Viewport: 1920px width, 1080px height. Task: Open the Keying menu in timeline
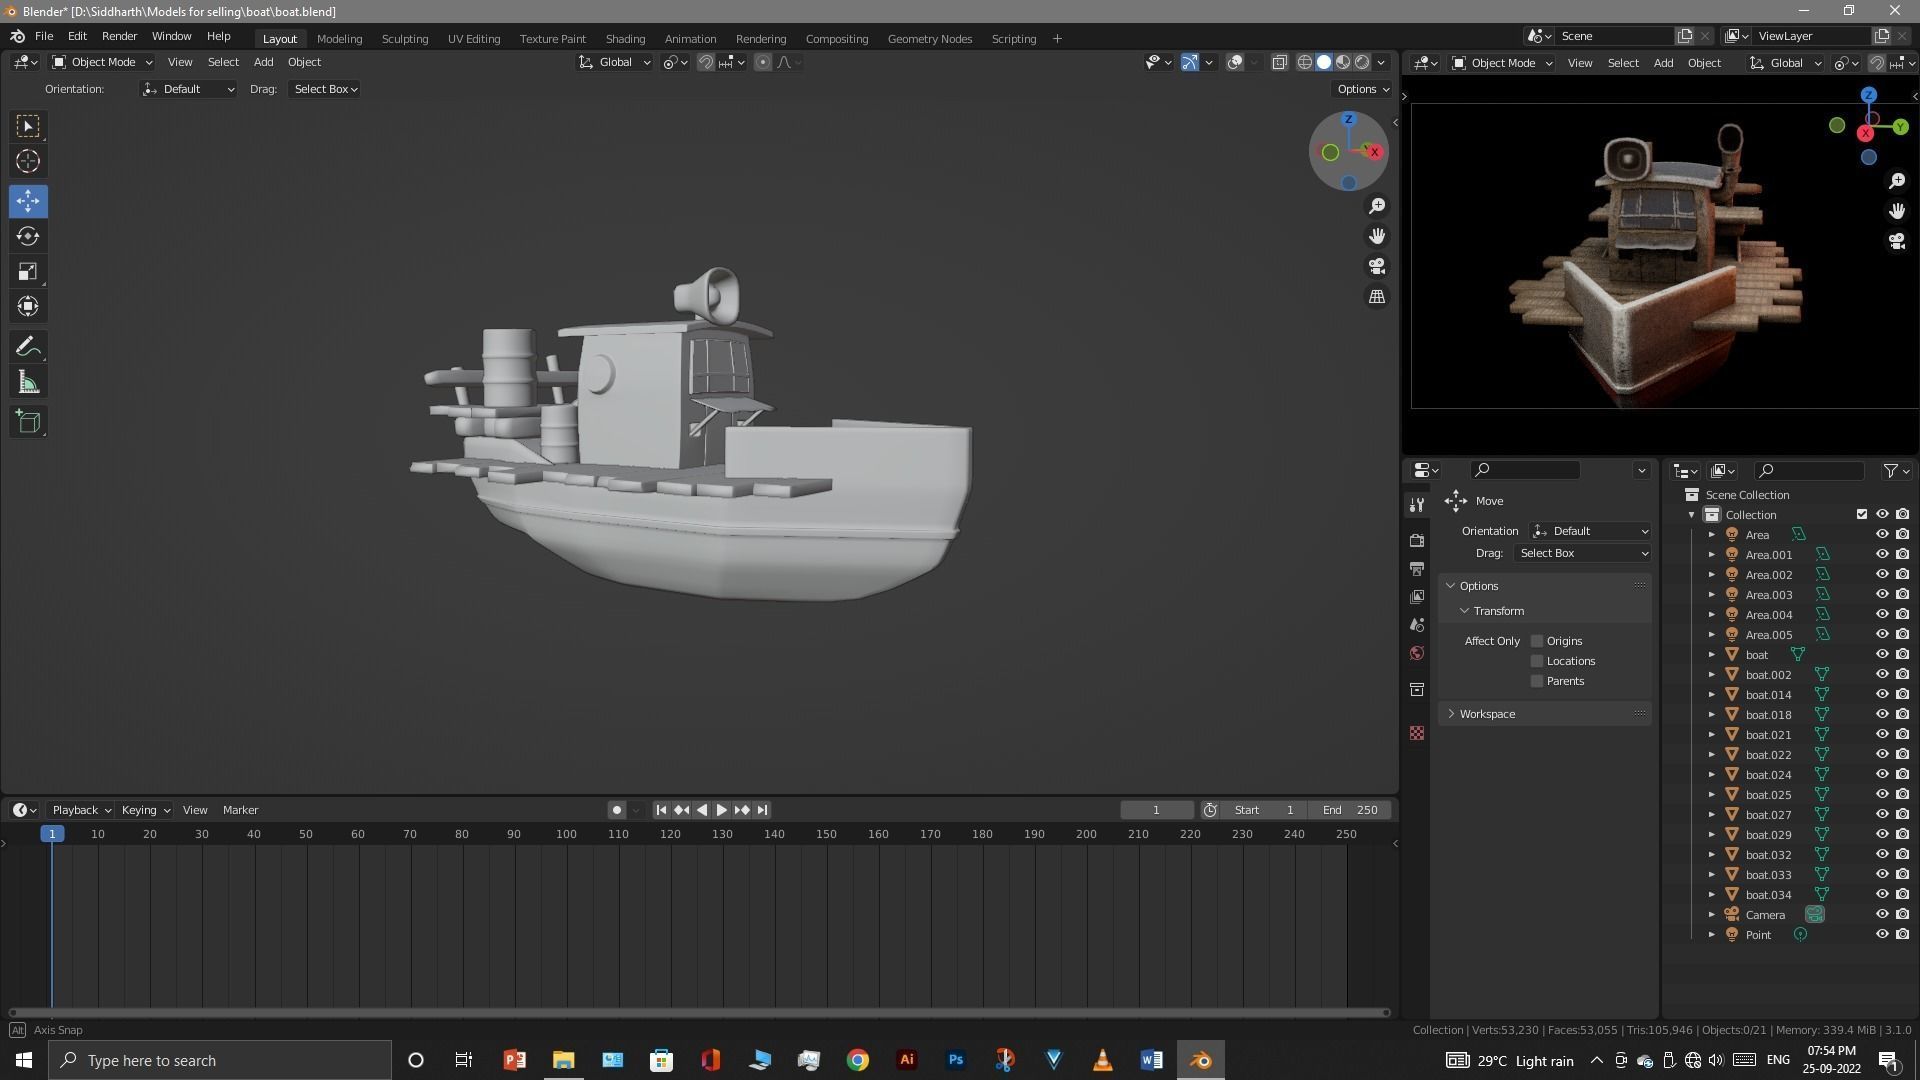click(x=145, y=810)
